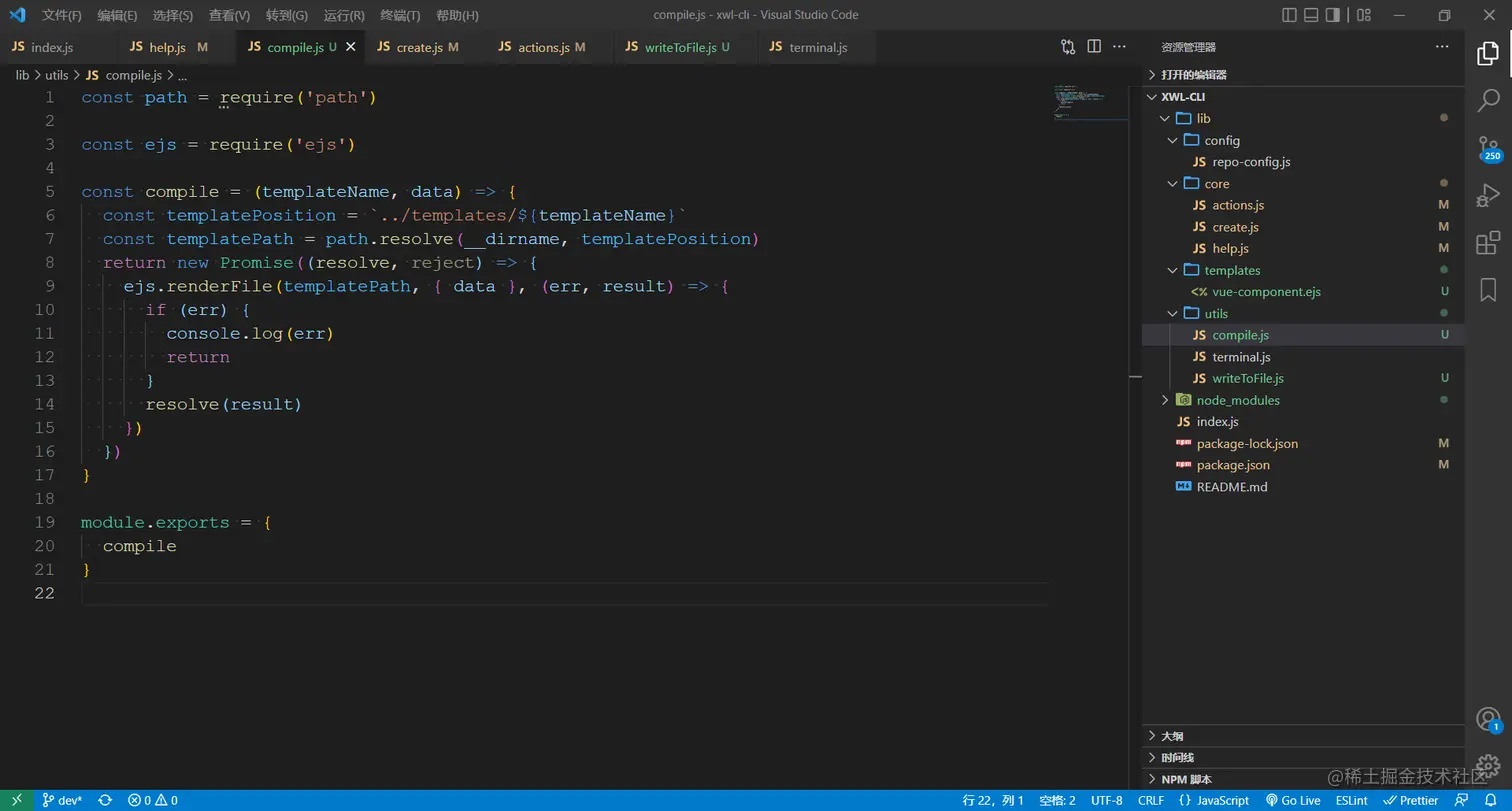Open the 编辑(E) menu

click(x=118, y=15)
